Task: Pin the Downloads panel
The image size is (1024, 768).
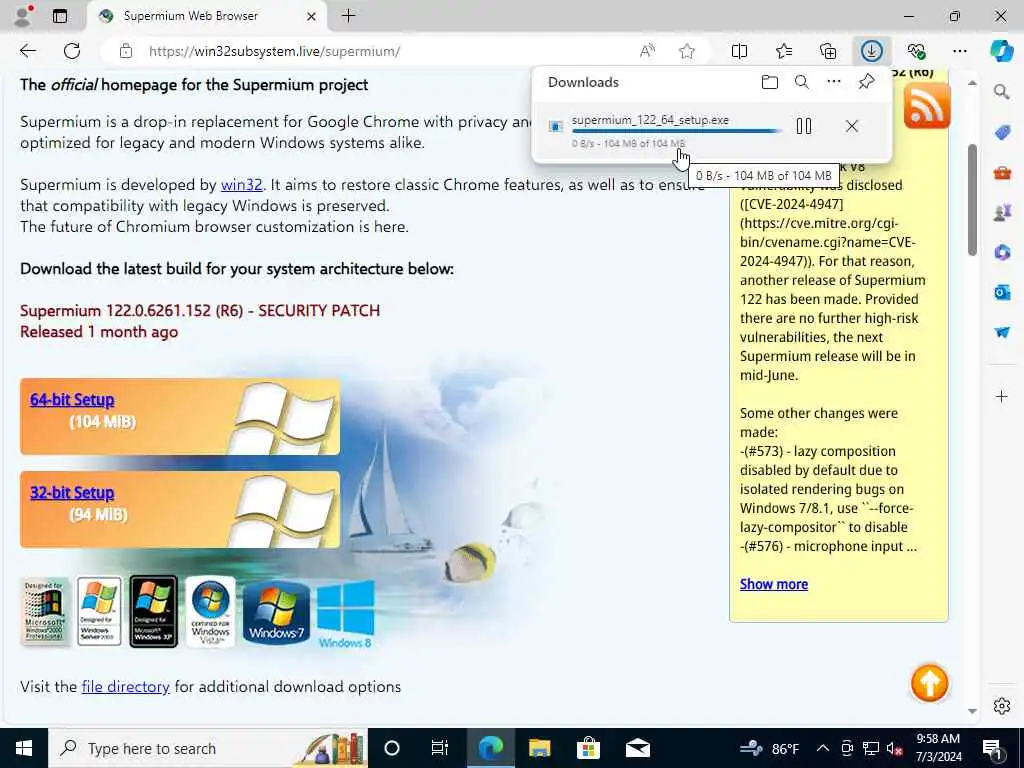Action: click(x=866, y=82)
